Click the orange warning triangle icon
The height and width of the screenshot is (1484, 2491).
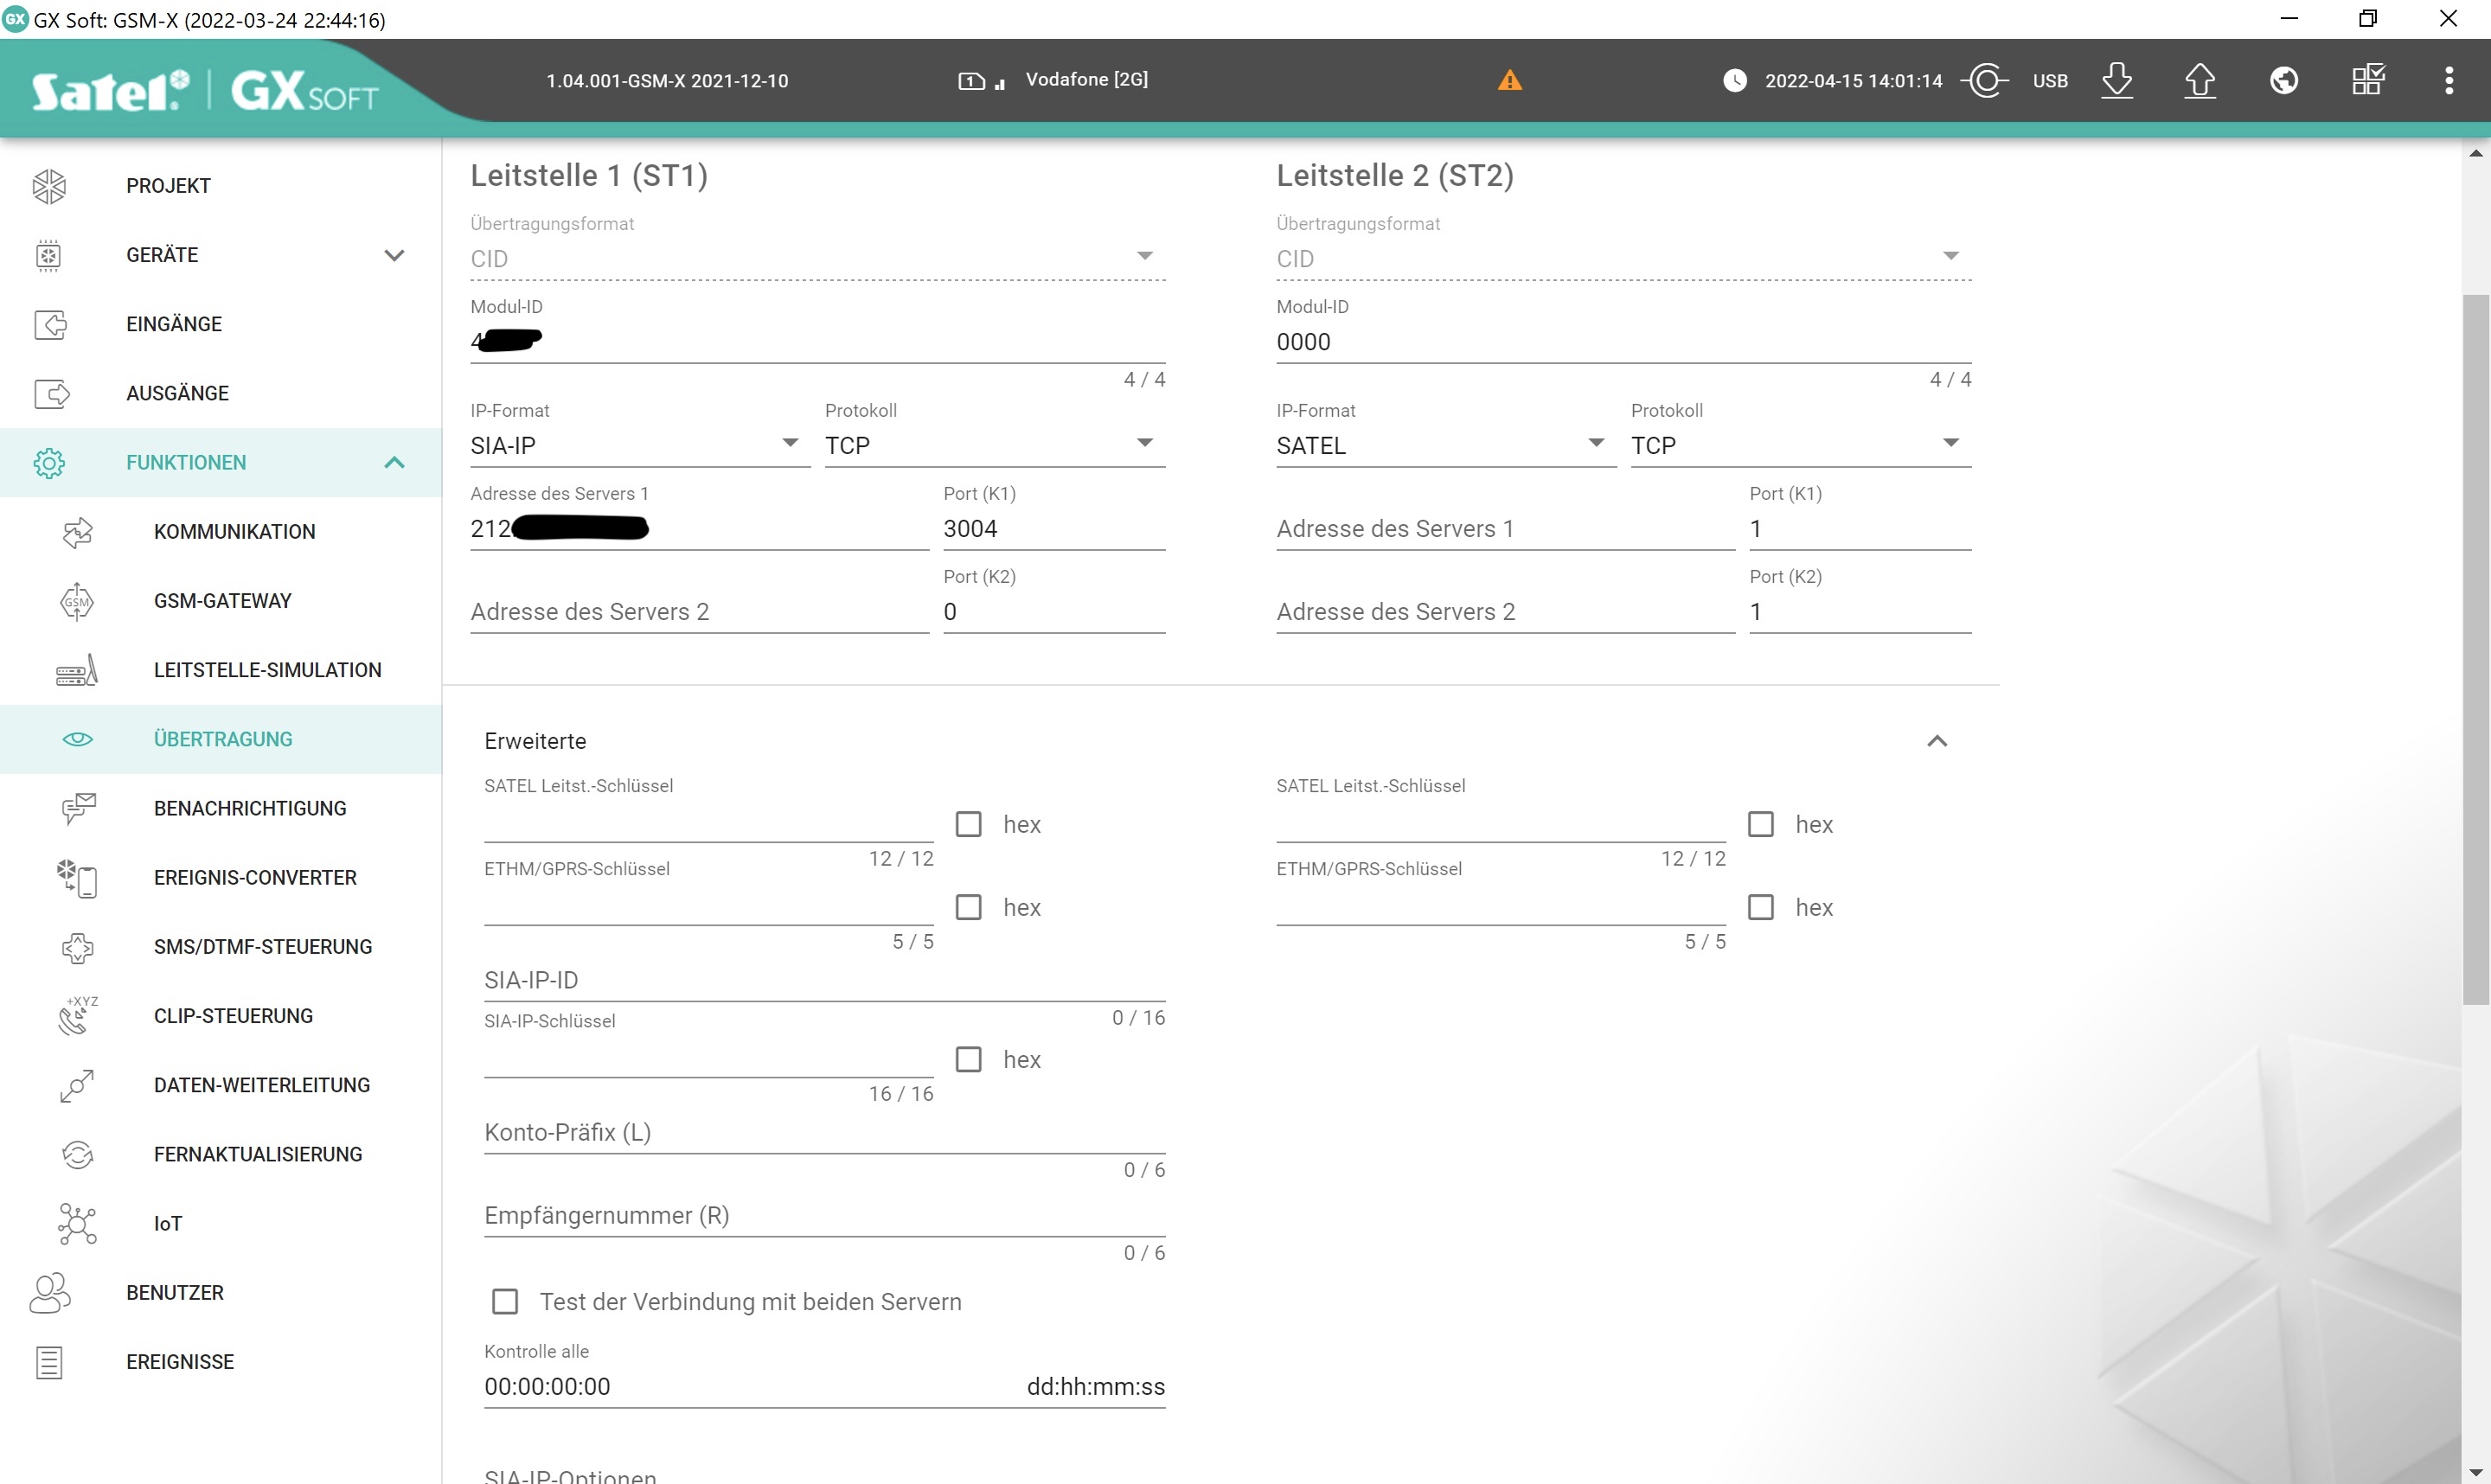point(1510,80)
